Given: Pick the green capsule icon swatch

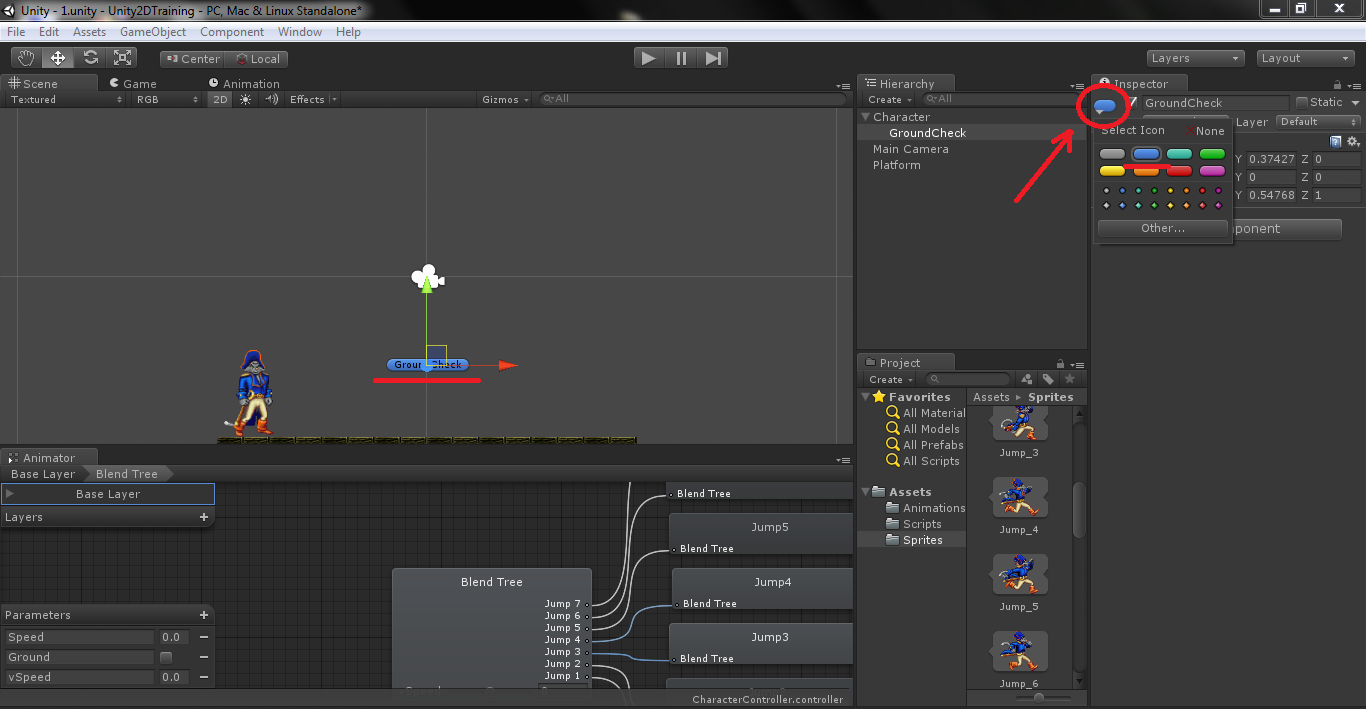Looking at the screenshot, I should pos(1212,154).
